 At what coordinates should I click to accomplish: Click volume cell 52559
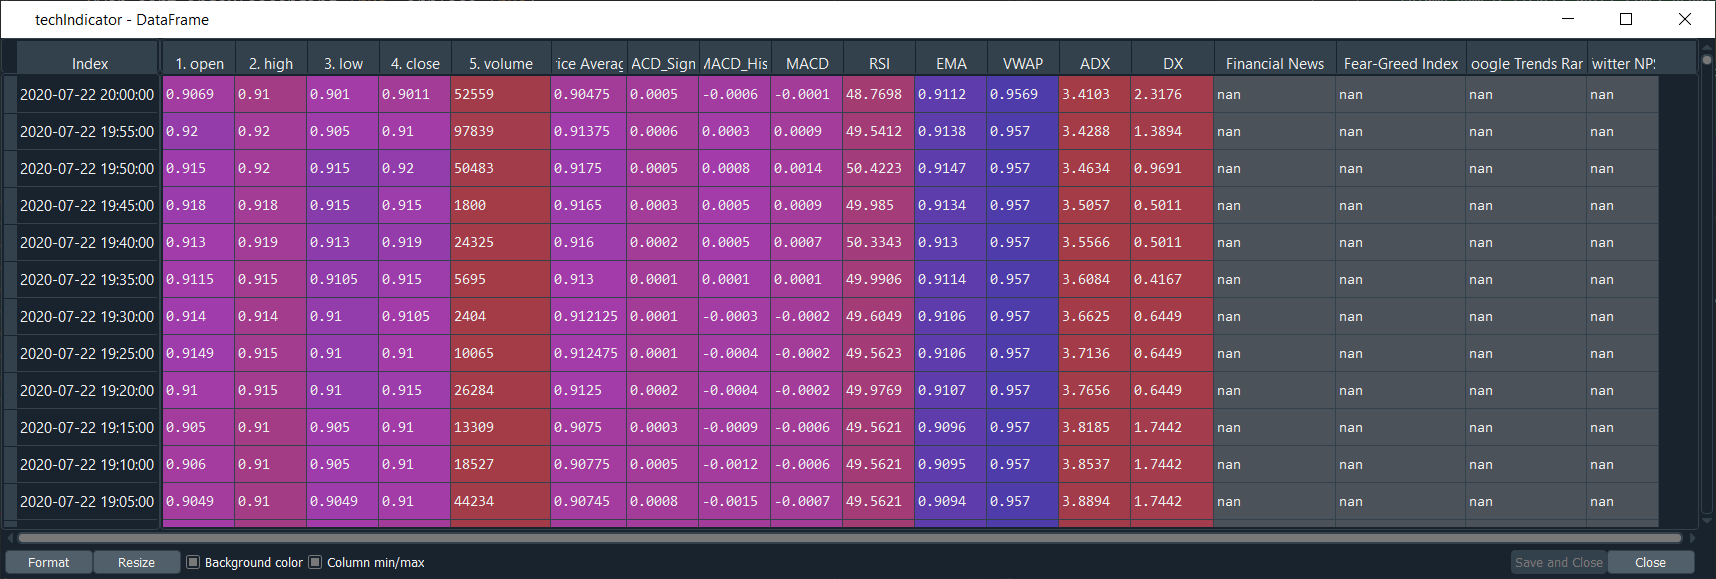(501, 94)
